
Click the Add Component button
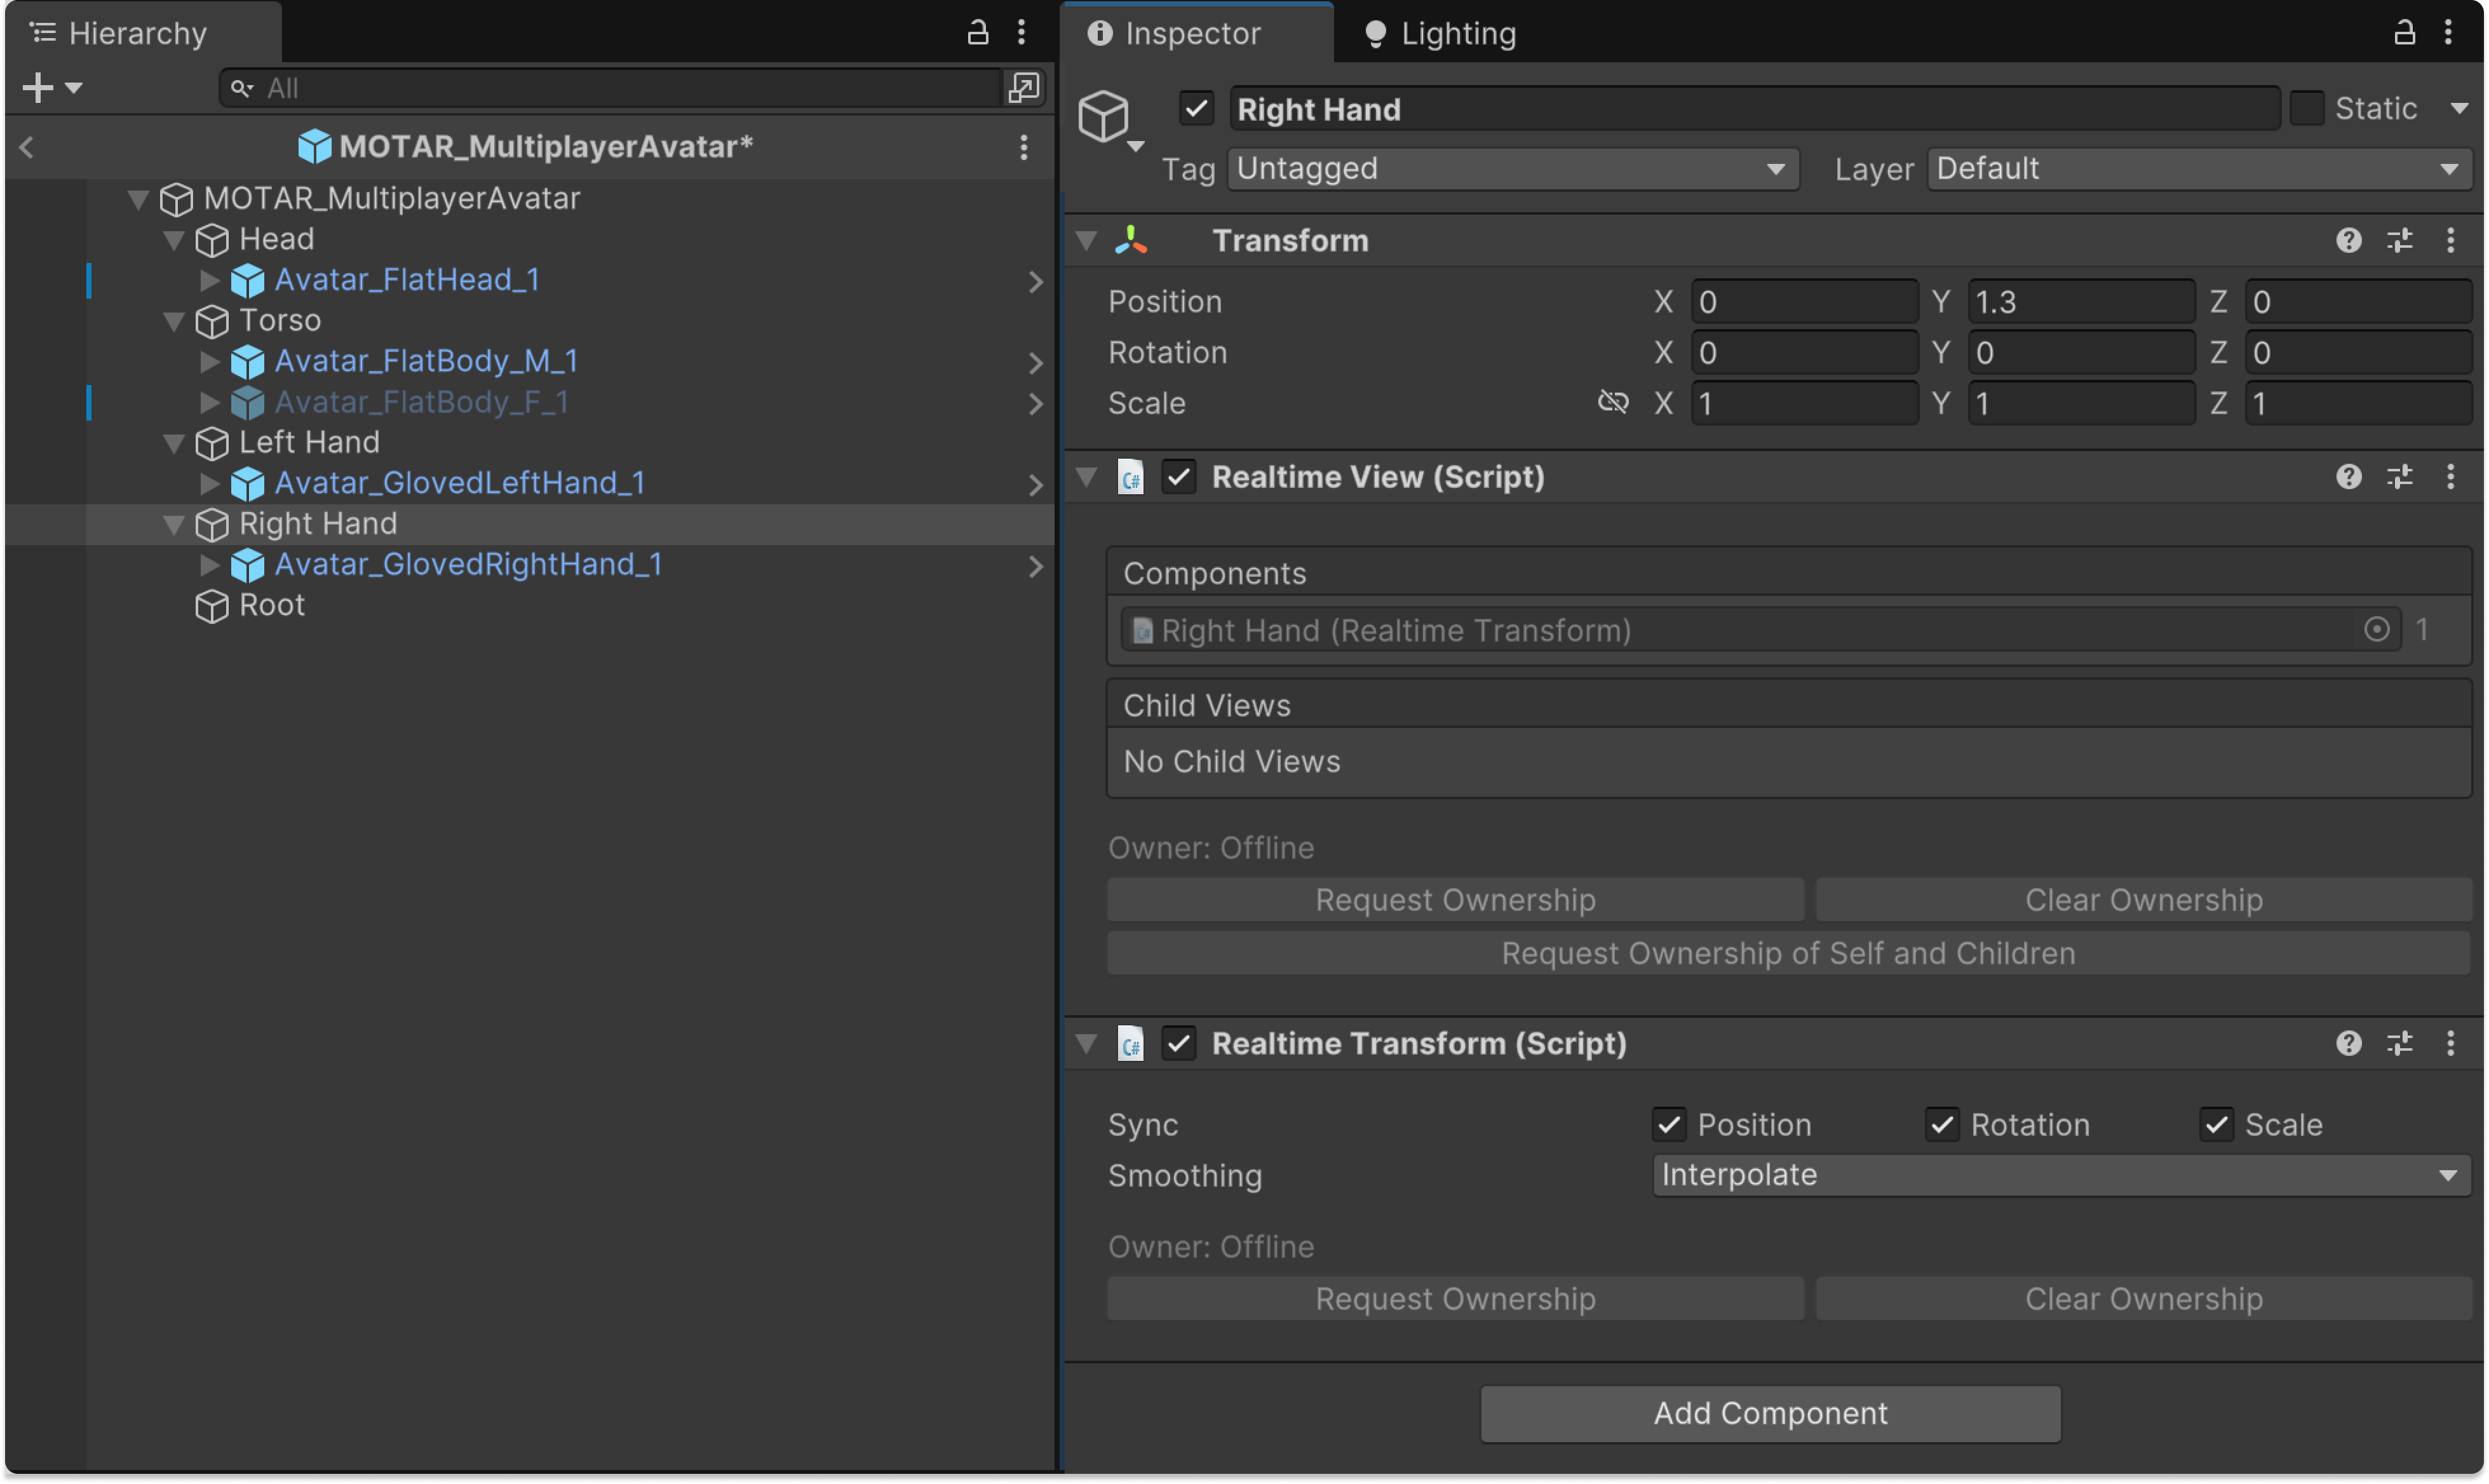1770,1413
